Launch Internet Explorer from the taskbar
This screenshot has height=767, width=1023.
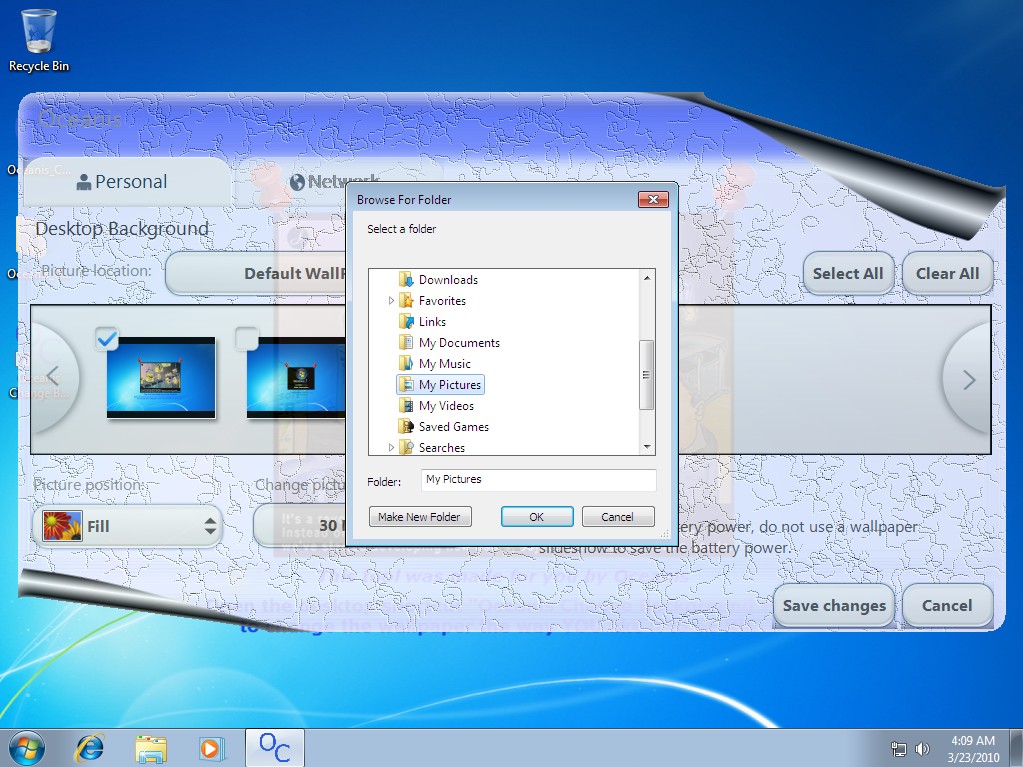click(x=89, y=748)
